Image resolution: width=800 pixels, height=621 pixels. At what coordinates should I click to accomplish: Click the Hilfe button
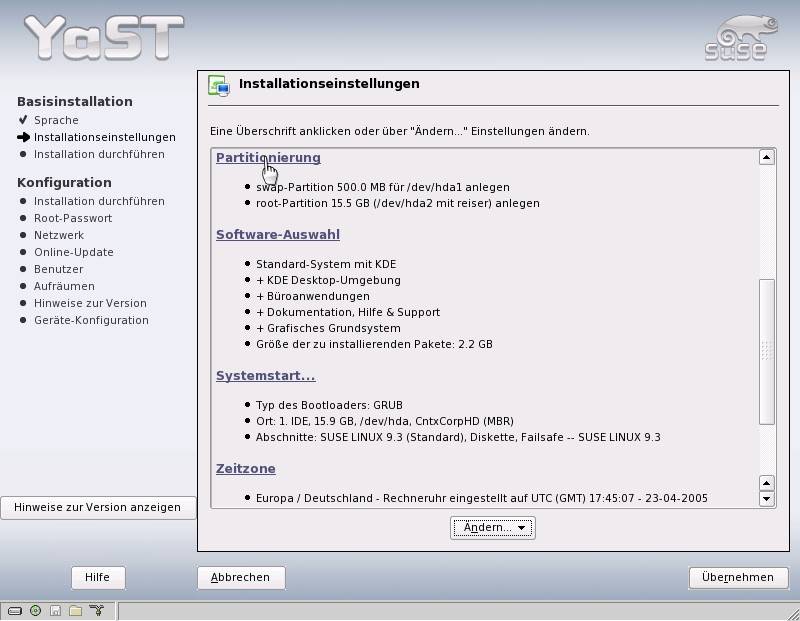[97, 578]
